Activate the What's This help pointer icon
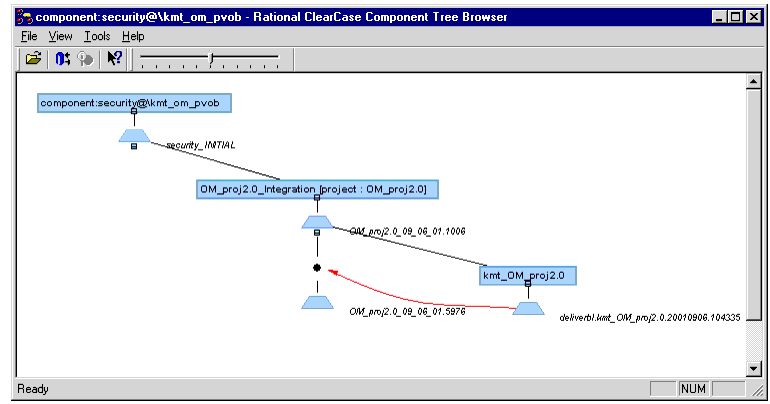 (114, 59)
